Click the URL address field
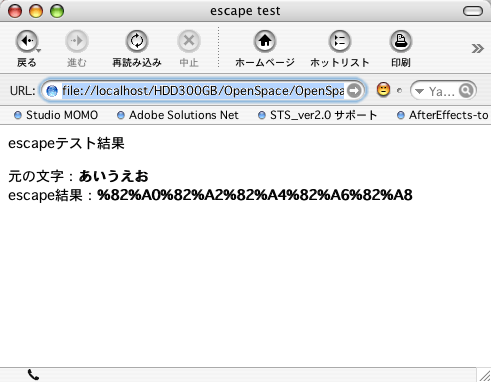 tap(203, 90)
